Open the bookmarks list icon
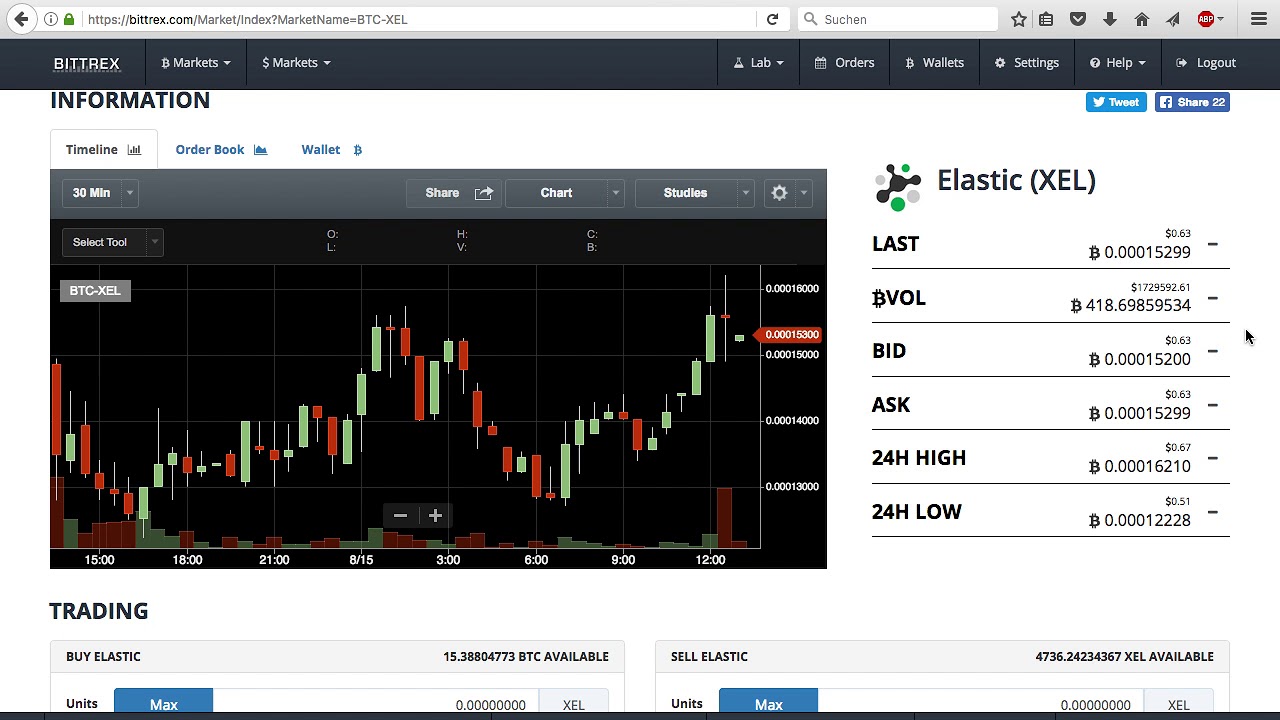This screenshot has width=1280, height=720. coord(1046,19)
